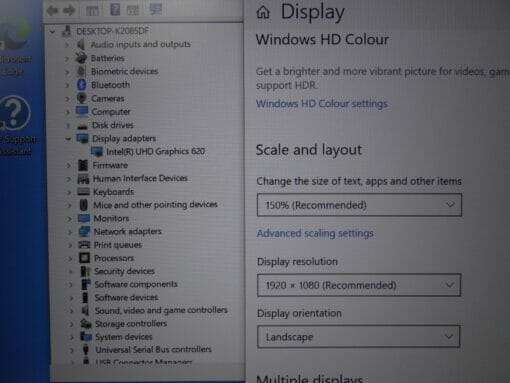Viewport: 510px width, 383px height.
Task: Expand the Monitors node arrow
Action: tap(69, 219)
